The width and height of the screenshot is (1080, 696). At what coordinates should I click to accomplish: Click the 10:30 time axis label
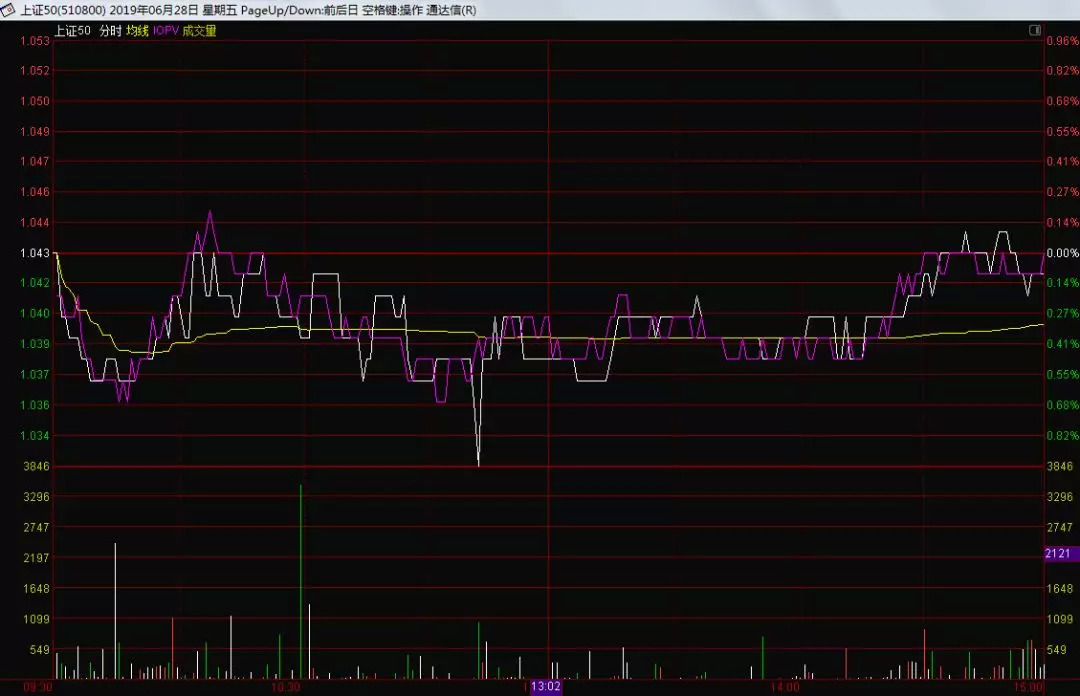click(x=285, y=688)
